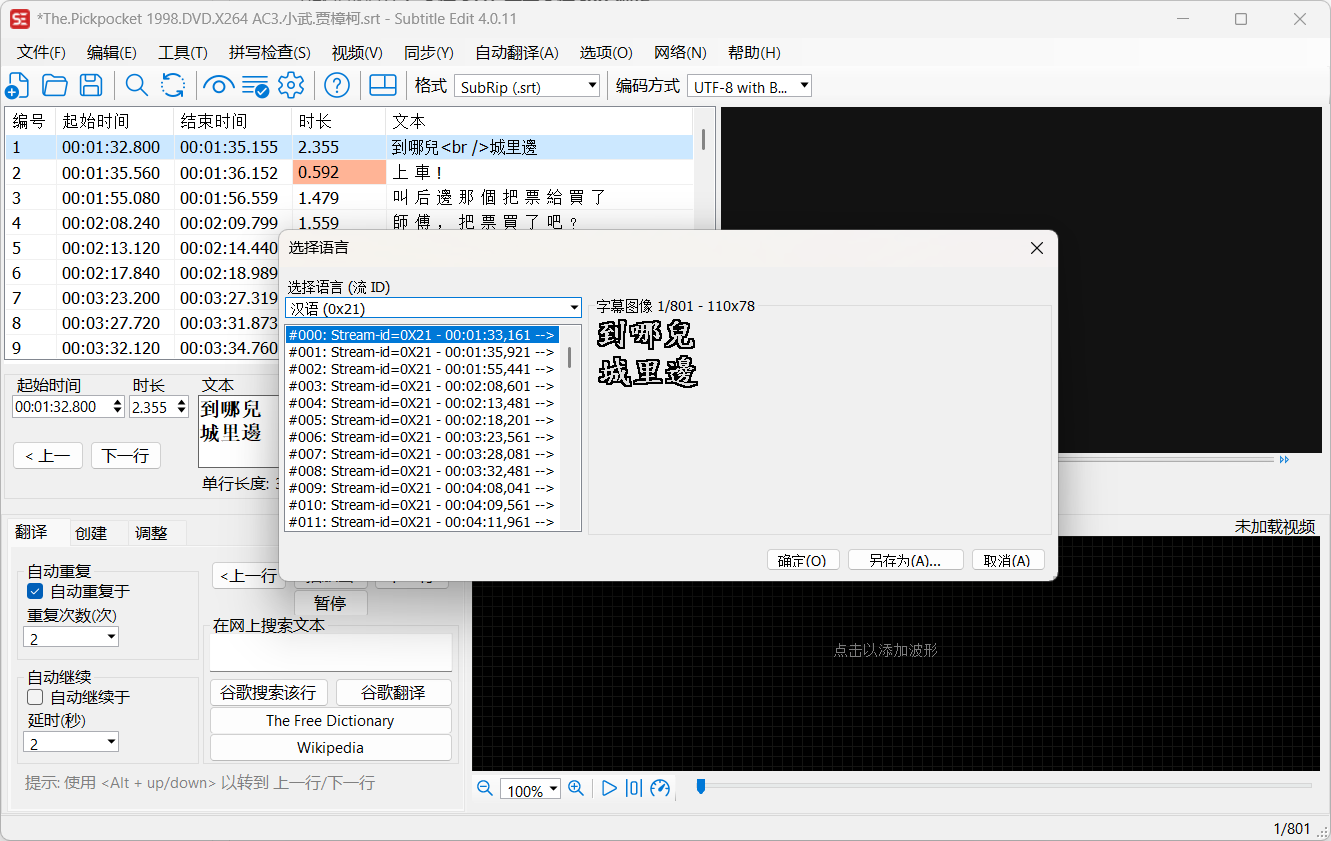Confirm language selection with 确定(O)
The width and height of the screenshot is (1331, 841).
tap(803, 559)
